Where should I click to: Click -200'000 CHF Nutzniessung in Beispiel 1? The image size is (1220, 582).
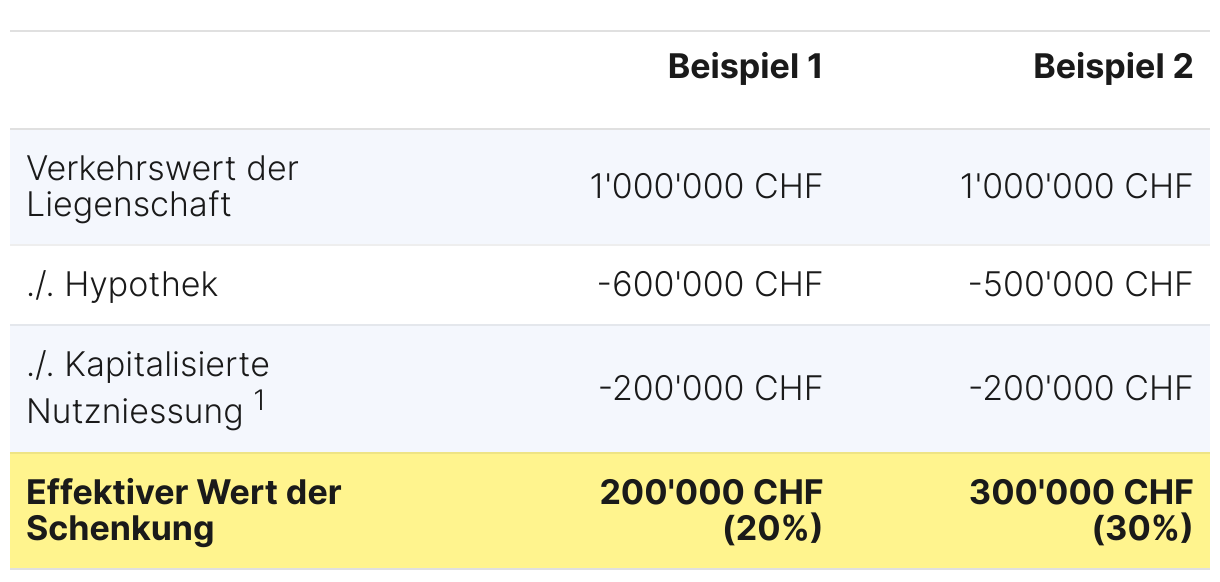pos(710,387)
